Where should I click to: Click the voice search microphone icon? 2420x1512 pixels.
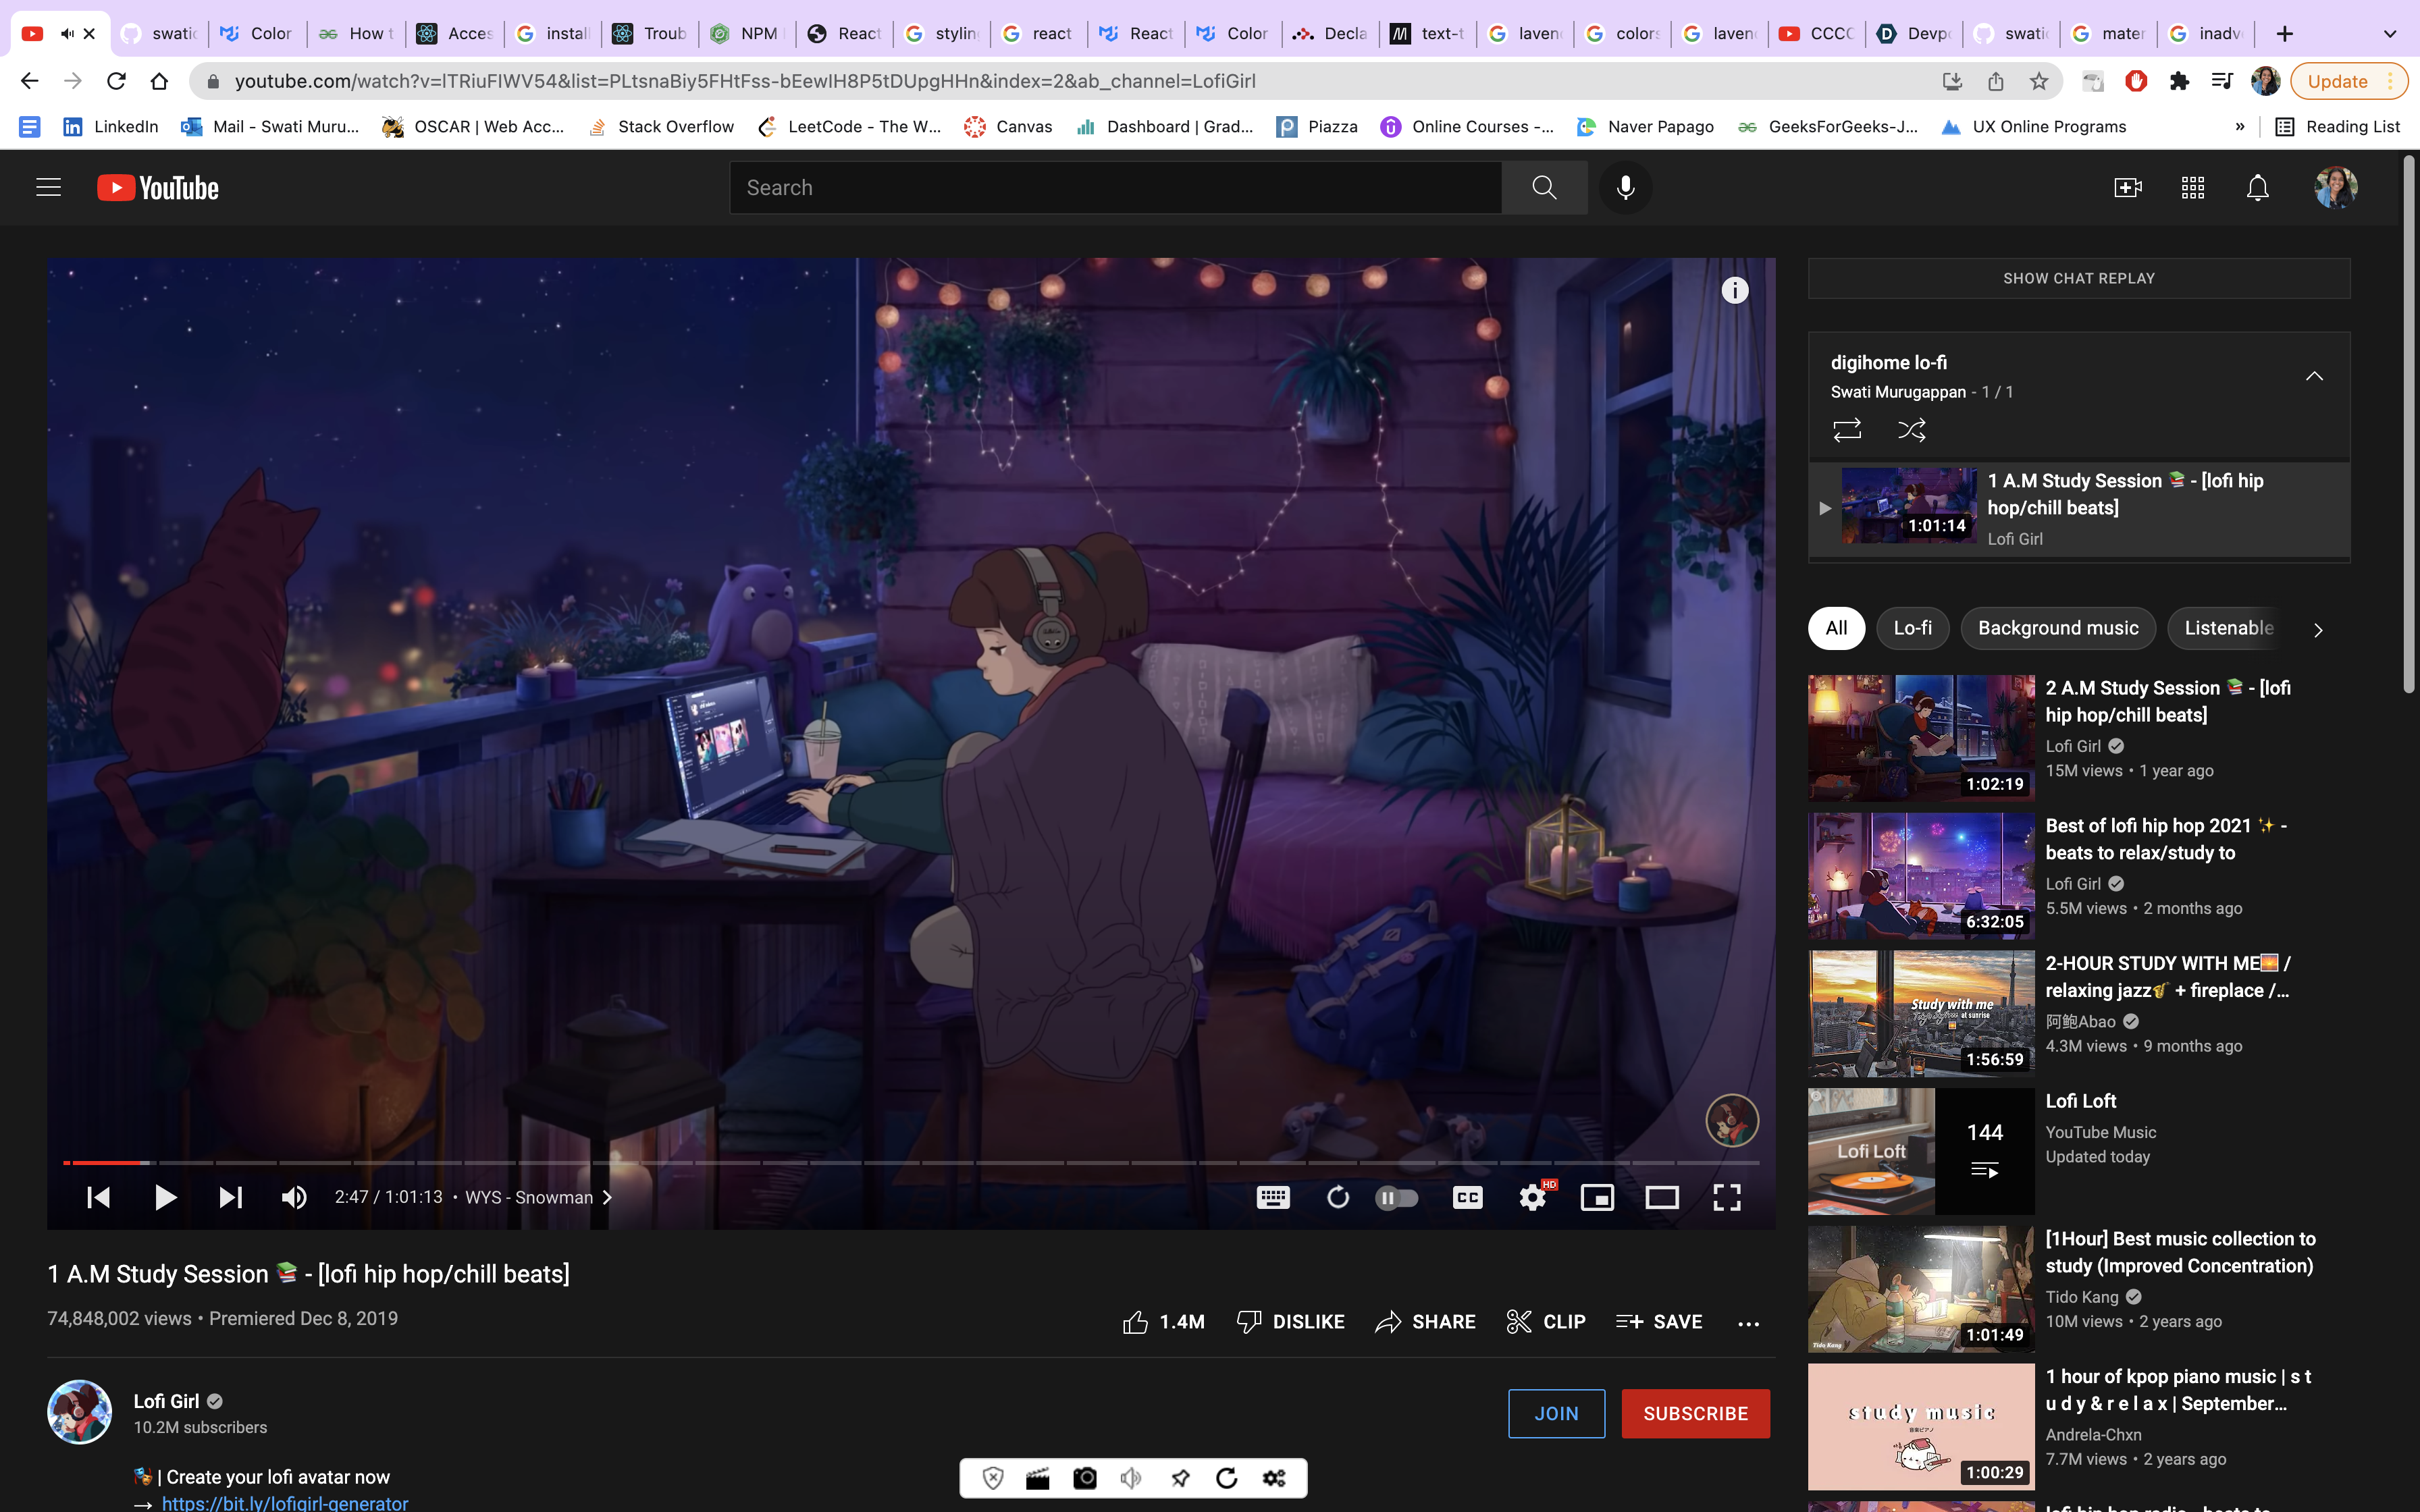tap(1625, 187)
